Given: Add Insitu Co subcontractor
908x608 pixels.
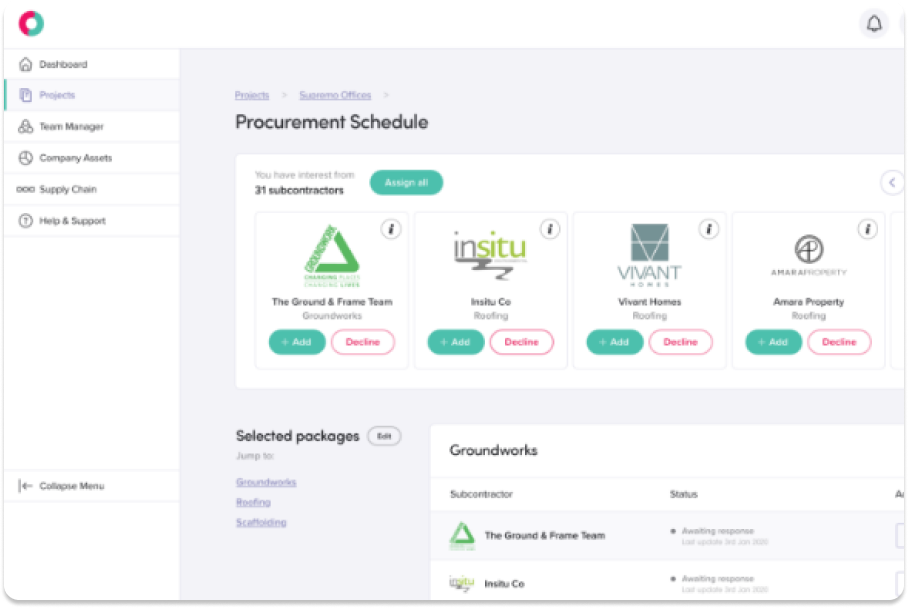Looking at the screenshot, I should 456,342.
